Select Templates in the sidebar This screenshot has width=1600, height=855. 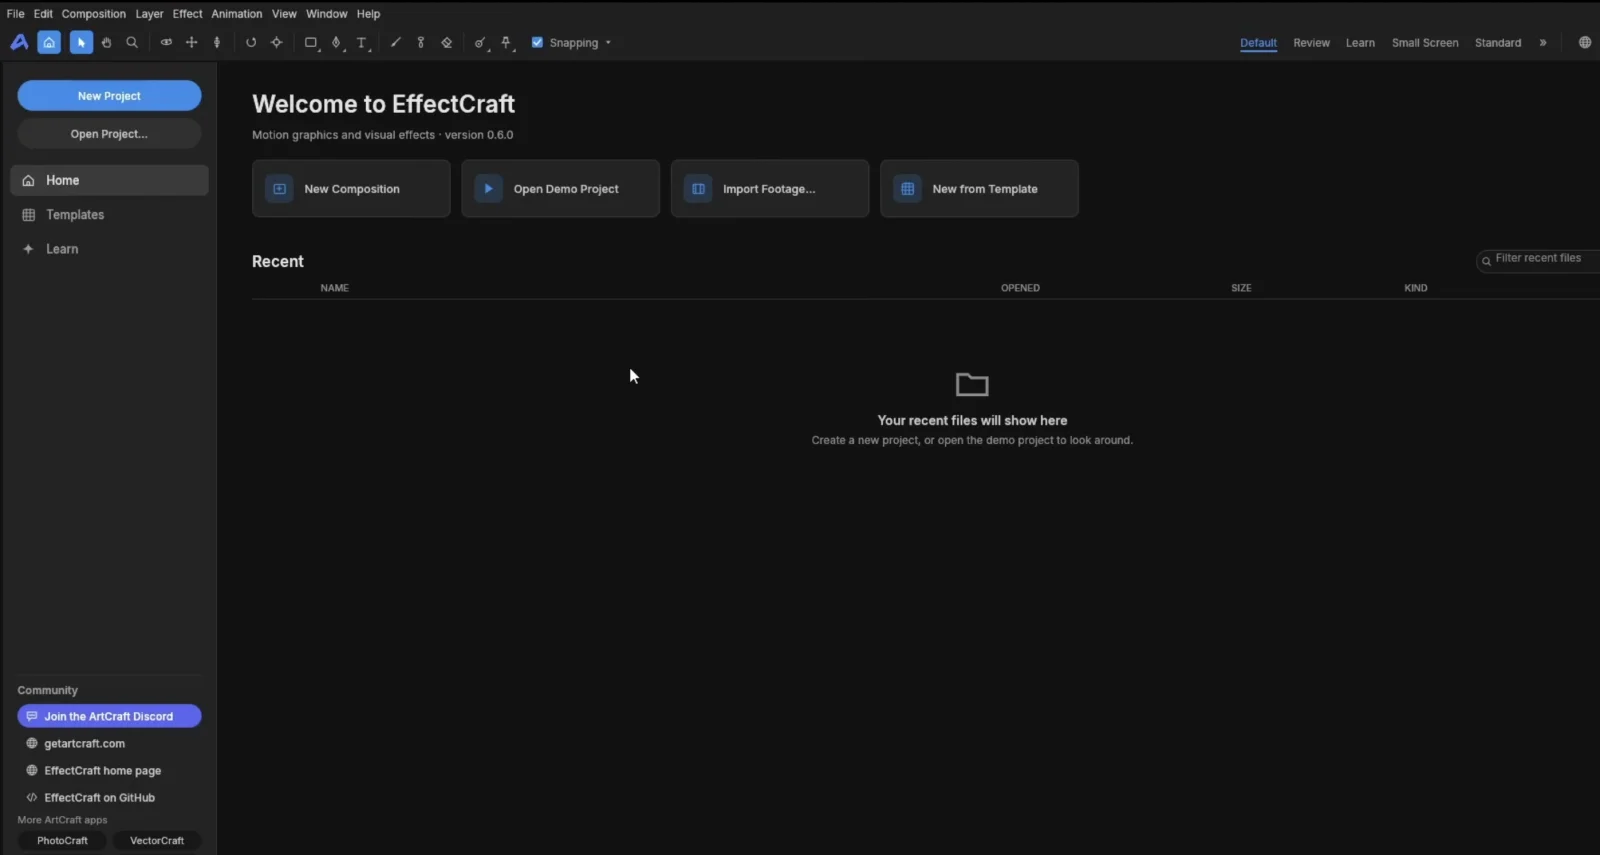pos(109,215)
